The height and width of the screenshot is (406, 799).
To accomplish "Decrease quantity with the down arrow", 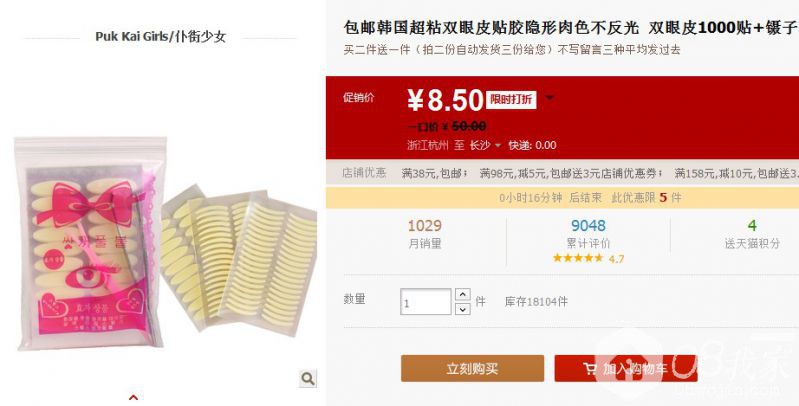I will [462, 309].
